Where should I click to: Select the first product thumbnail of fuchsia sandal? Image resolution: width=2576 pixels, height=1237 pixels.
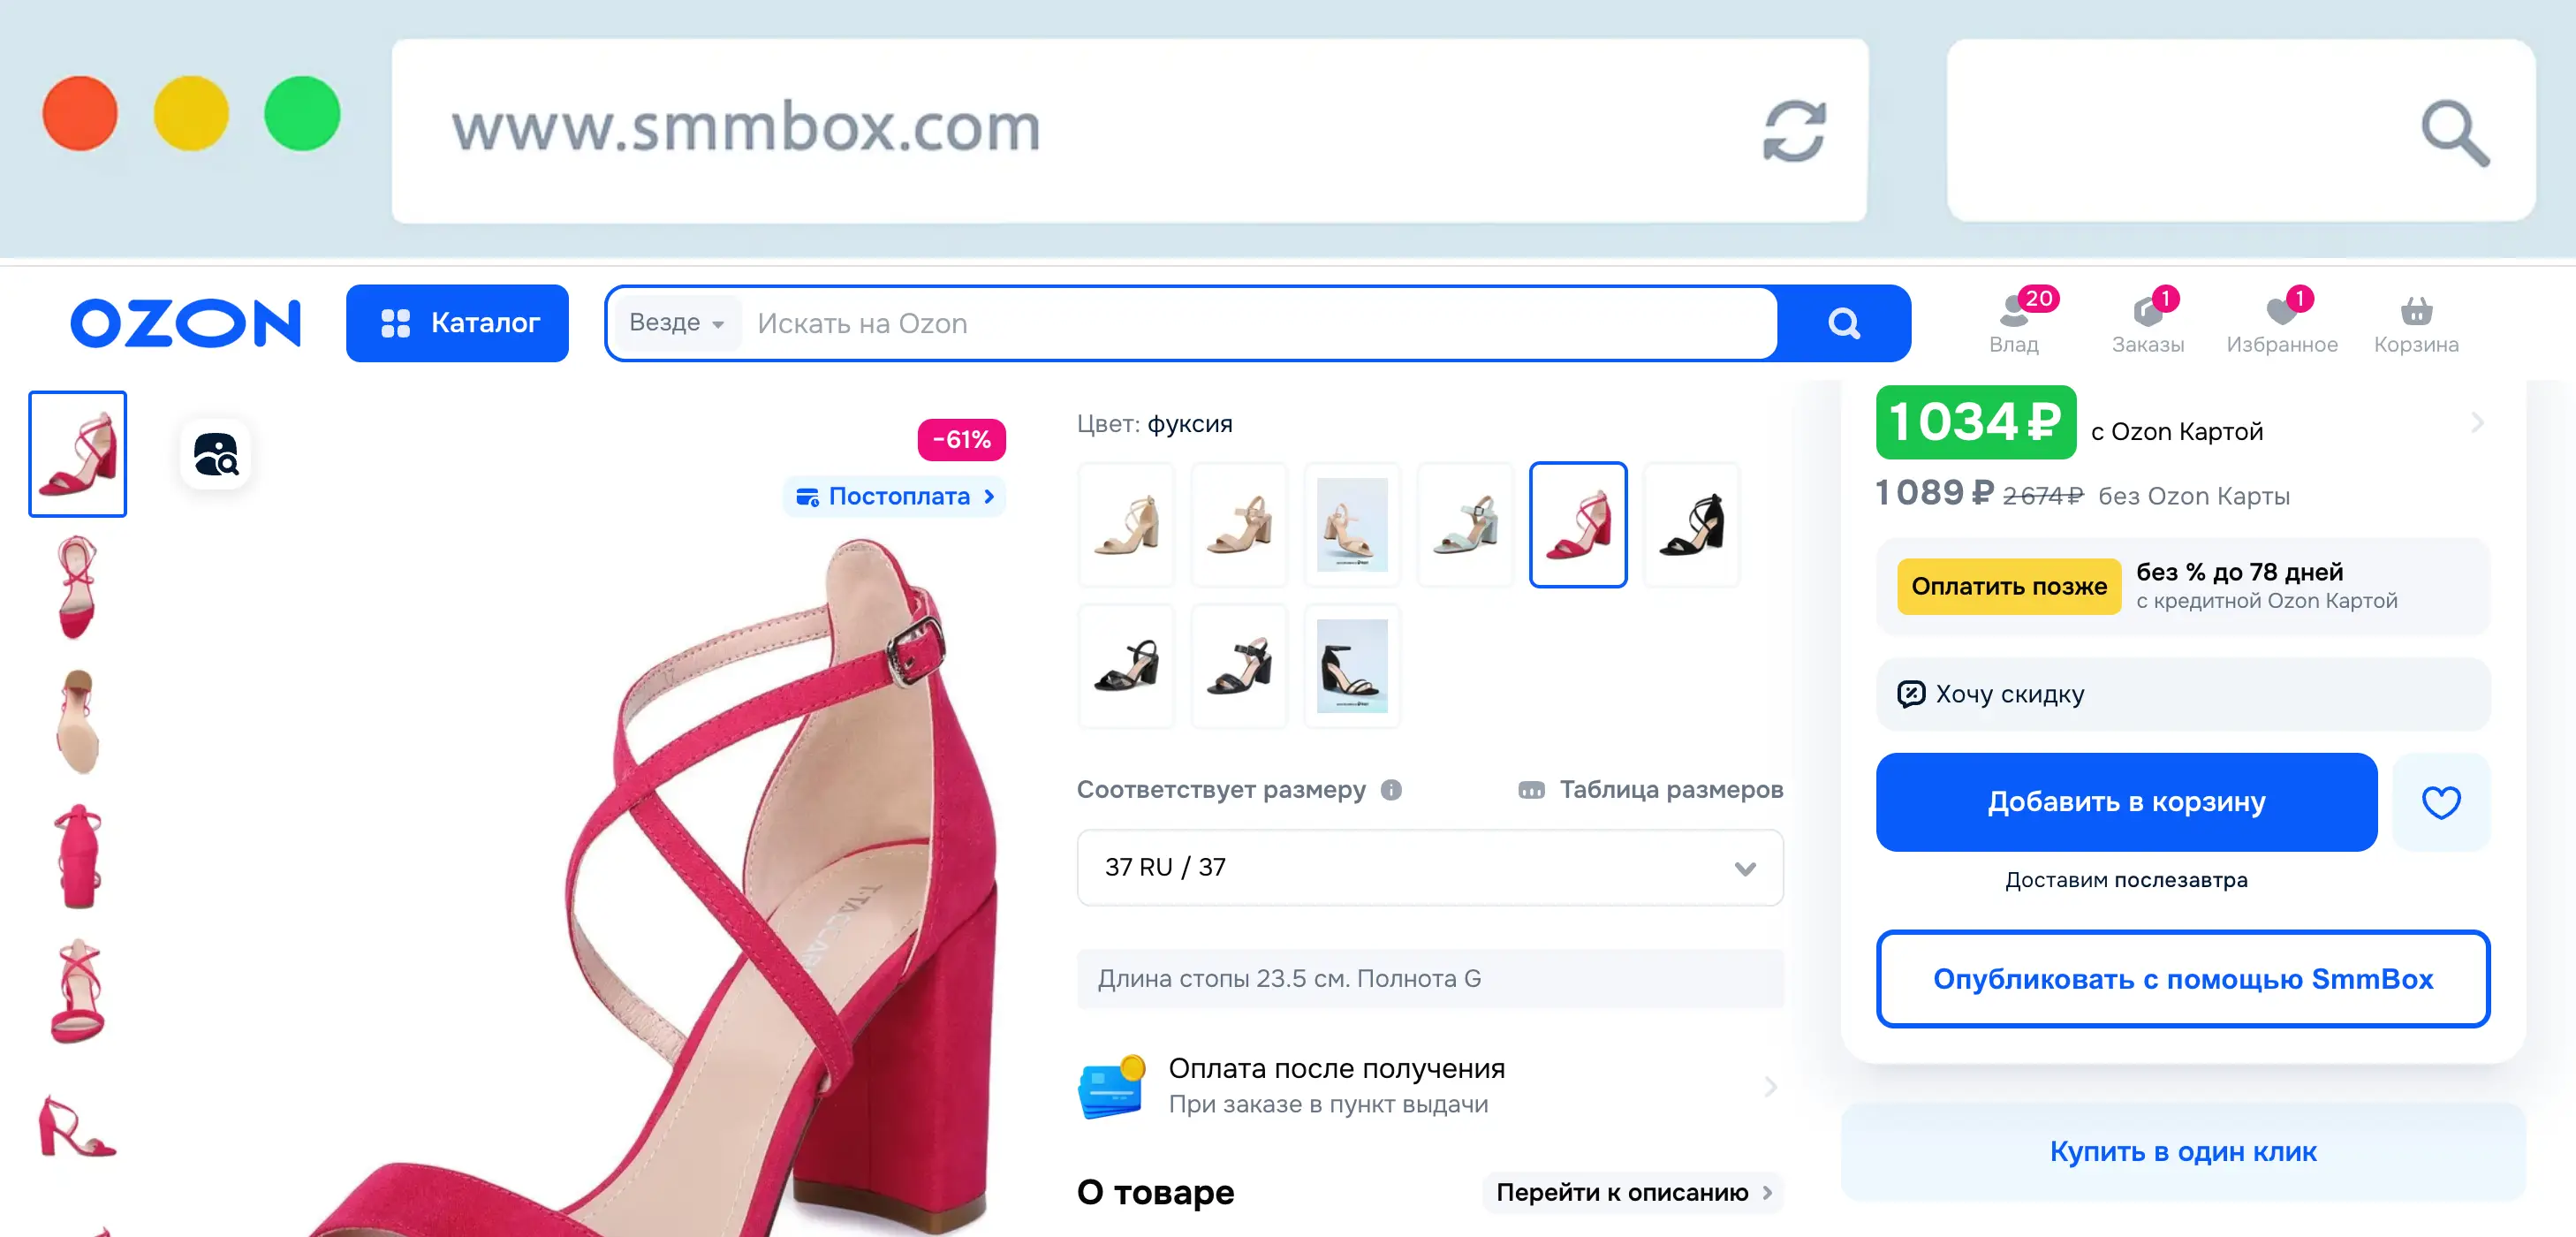point(77,454)
